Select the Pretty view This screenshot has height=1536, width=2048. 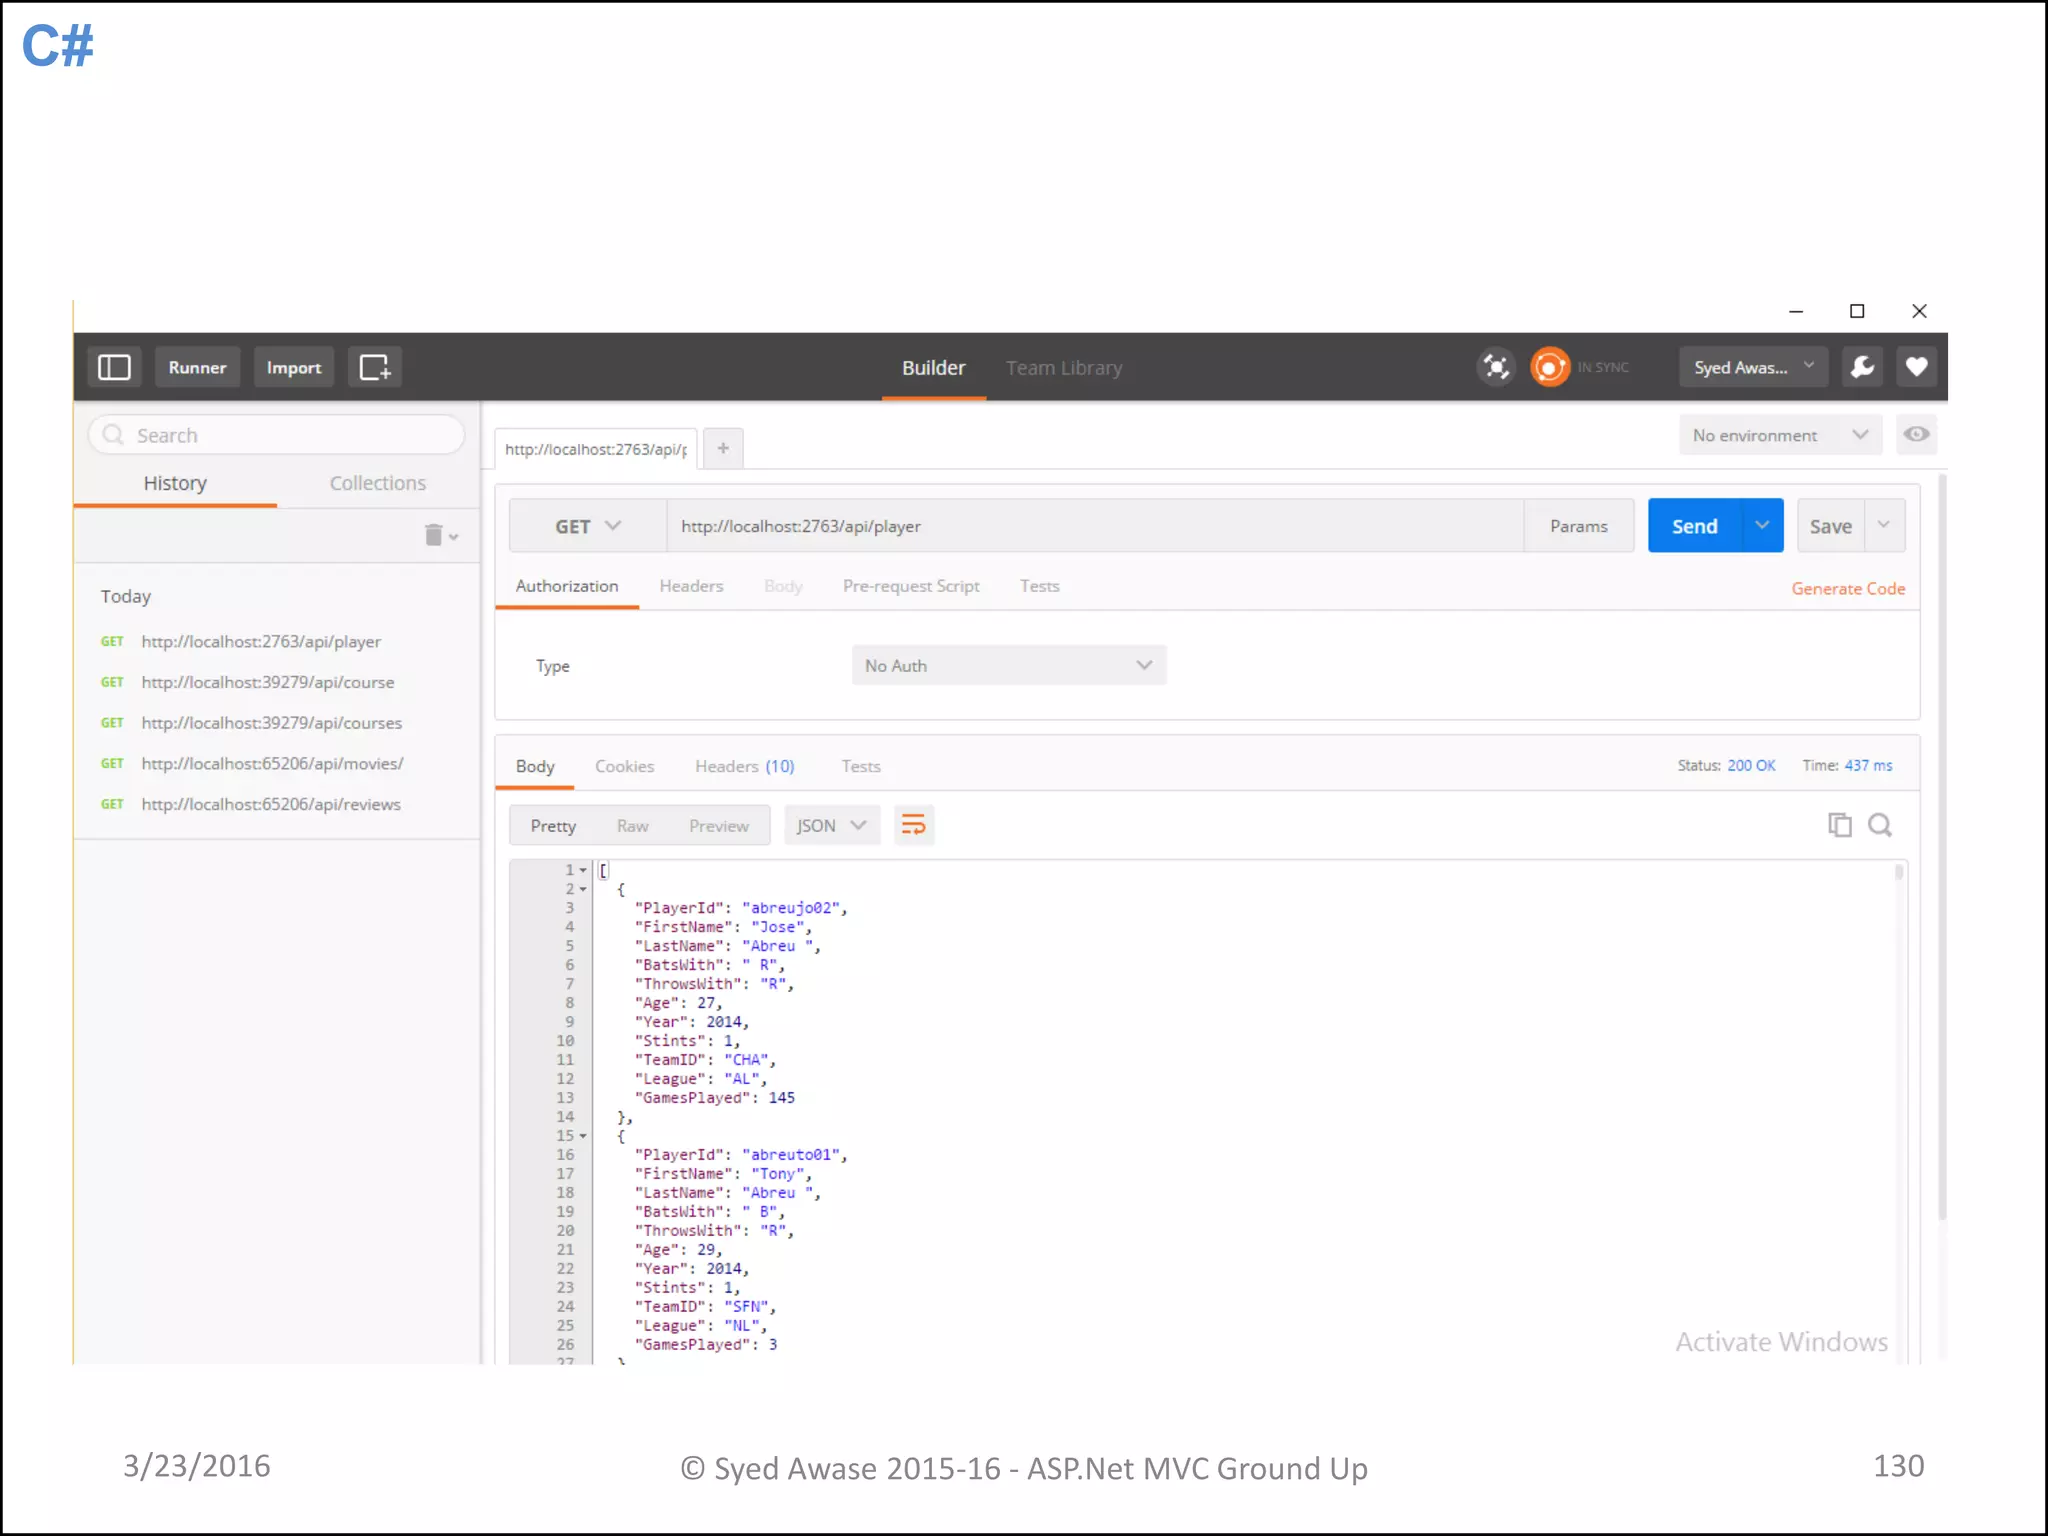point(553,826)
